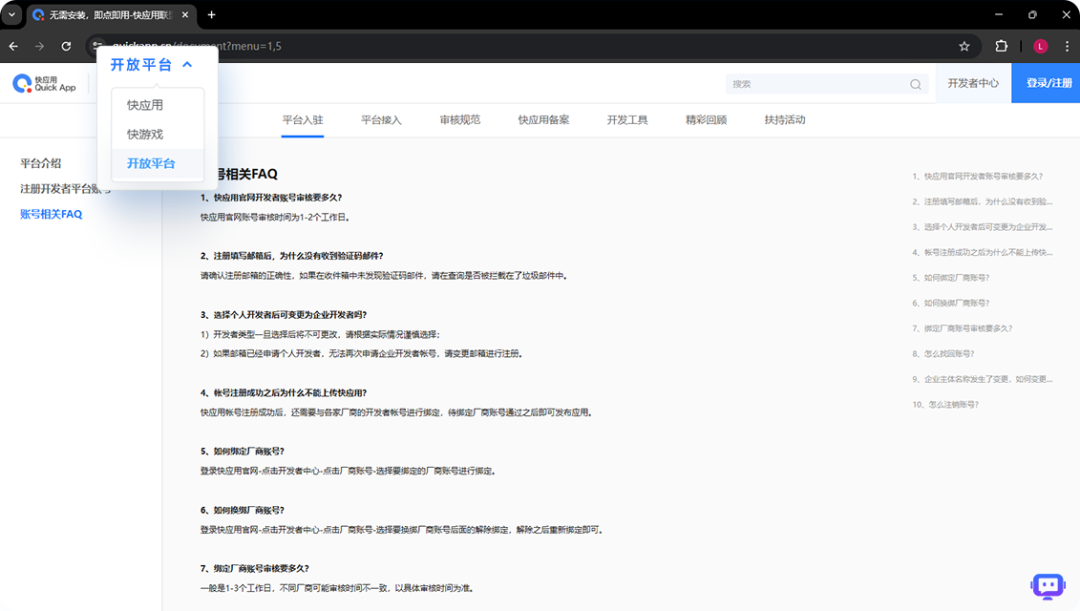Choose 快游戏 in the dropdown menu
This screenshot has width=1080, height=611.
145,134
